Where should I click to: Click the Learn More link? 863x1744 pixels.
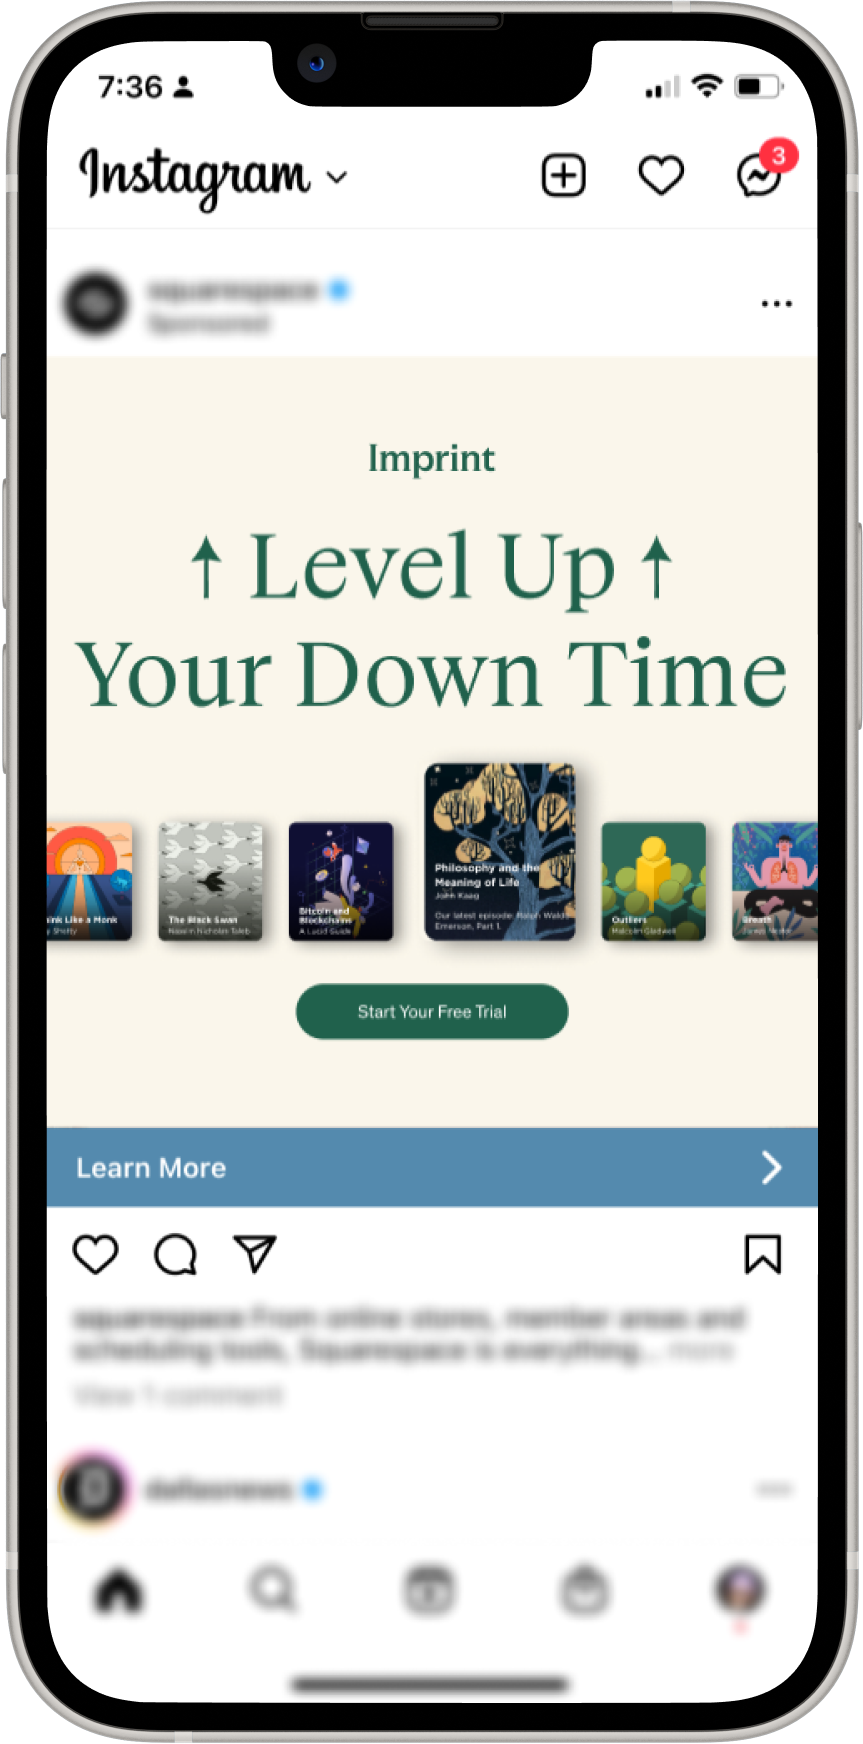click(x=151, y=1168)
